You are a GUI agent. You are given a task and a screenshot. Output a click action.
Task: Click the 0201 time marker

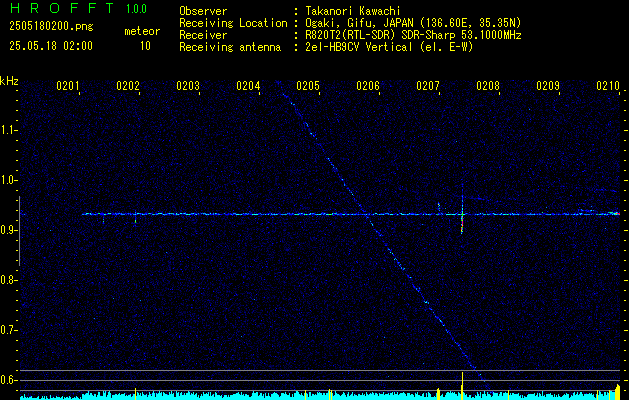coord(67,85)
